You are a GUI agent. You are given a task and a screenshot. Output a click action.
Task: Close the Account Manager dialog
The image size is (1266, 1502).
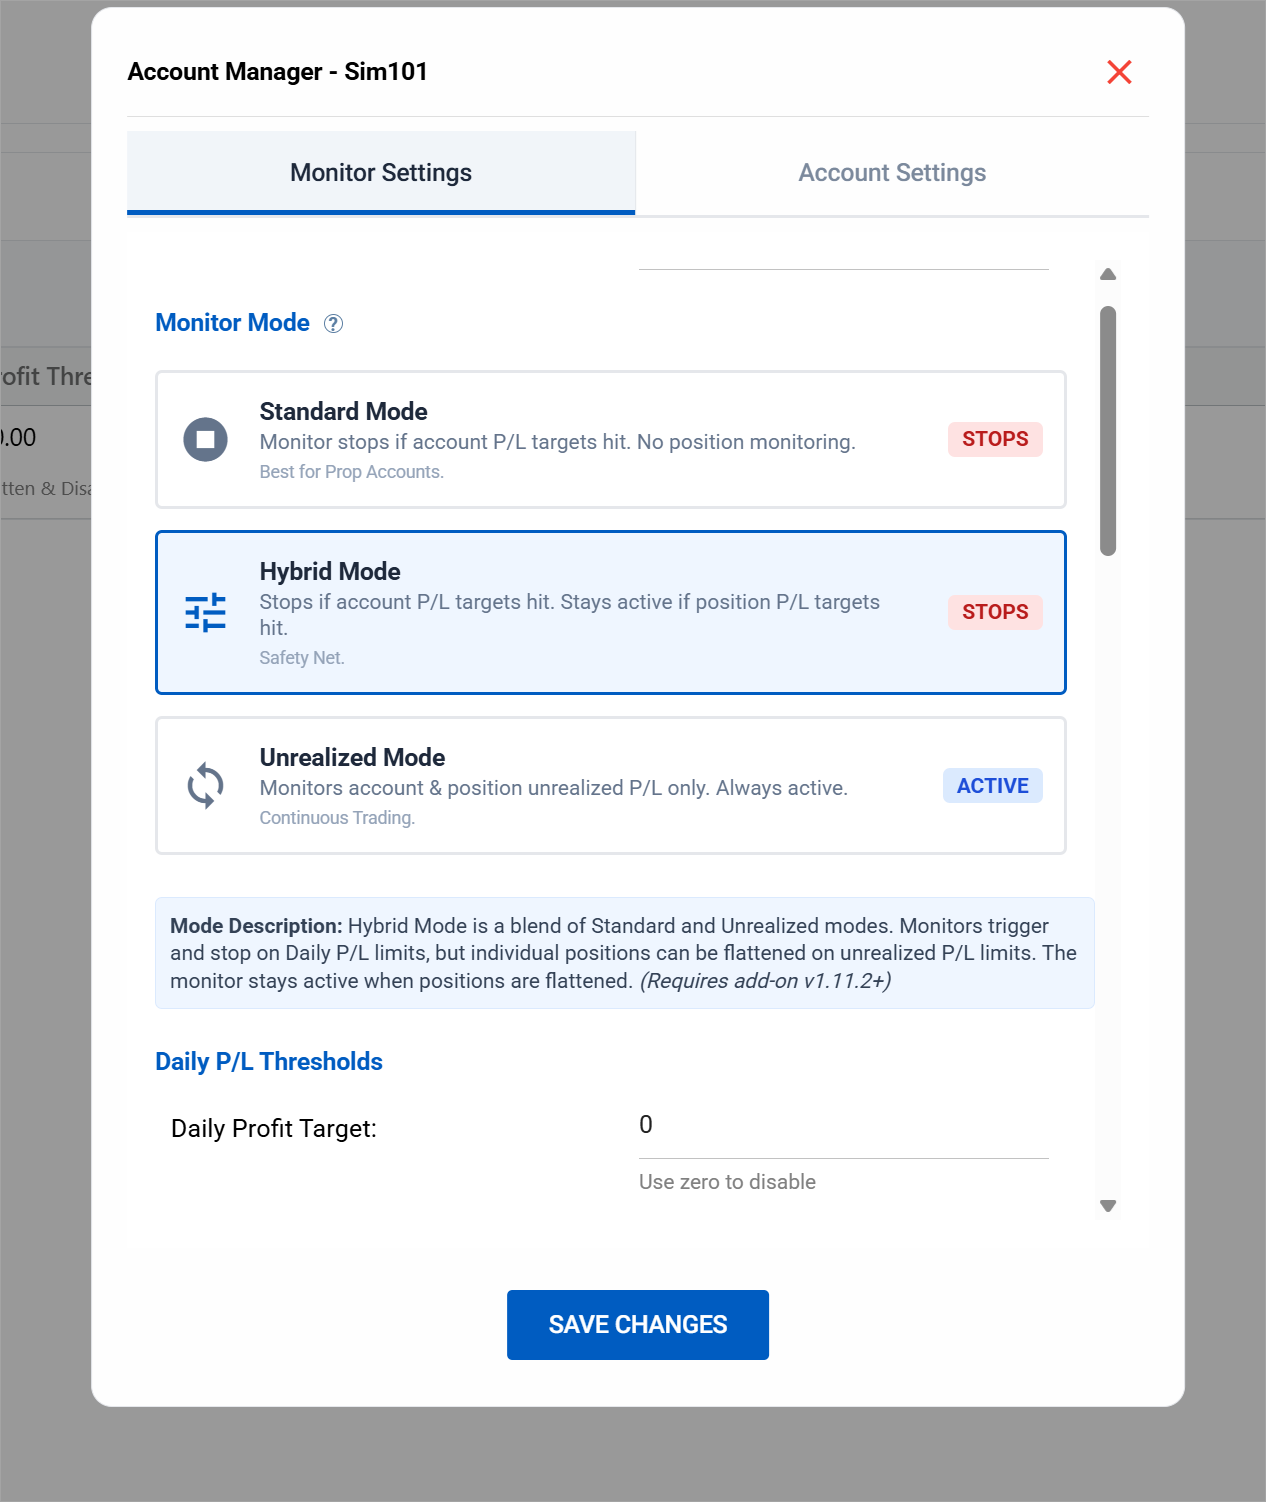pyautogui.click(x=1119, y=72)
